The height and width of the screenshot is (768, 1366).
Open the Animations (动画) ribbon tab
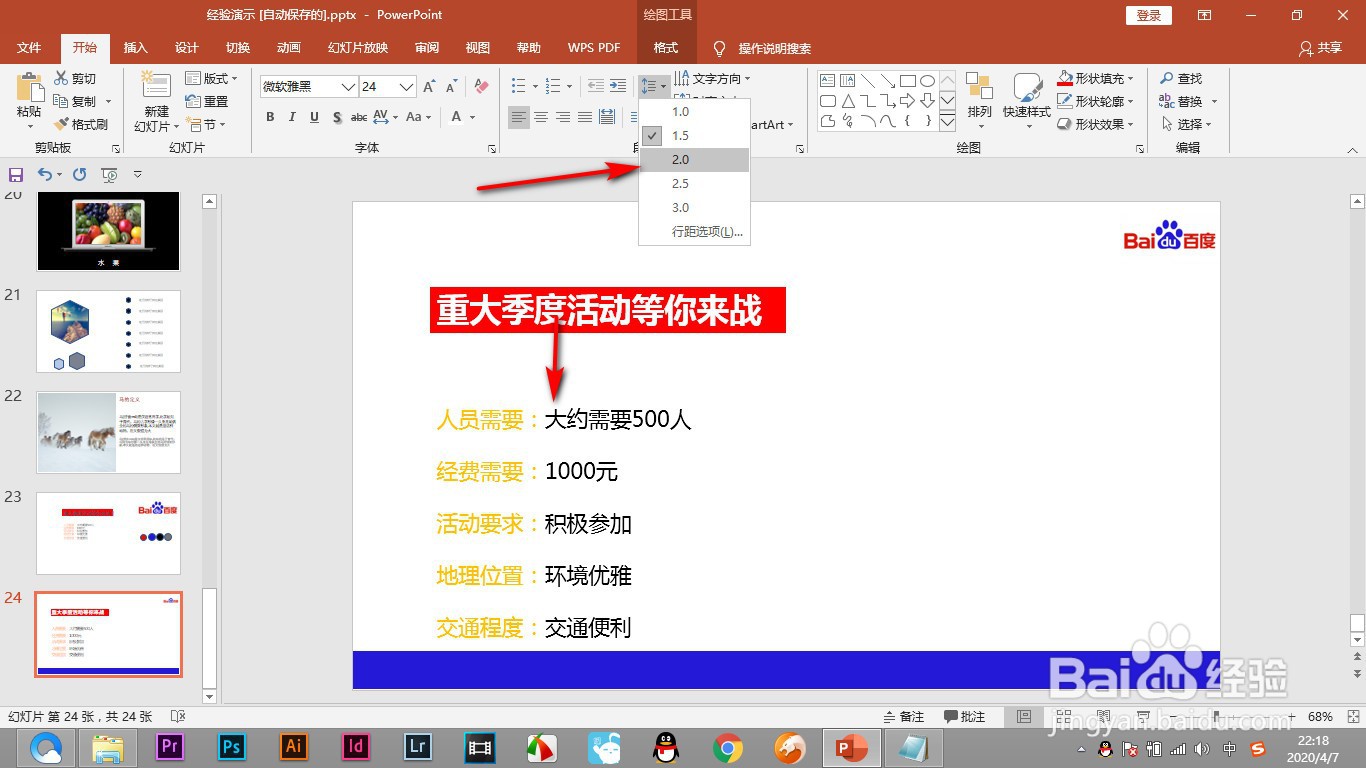tap(289, 48)
